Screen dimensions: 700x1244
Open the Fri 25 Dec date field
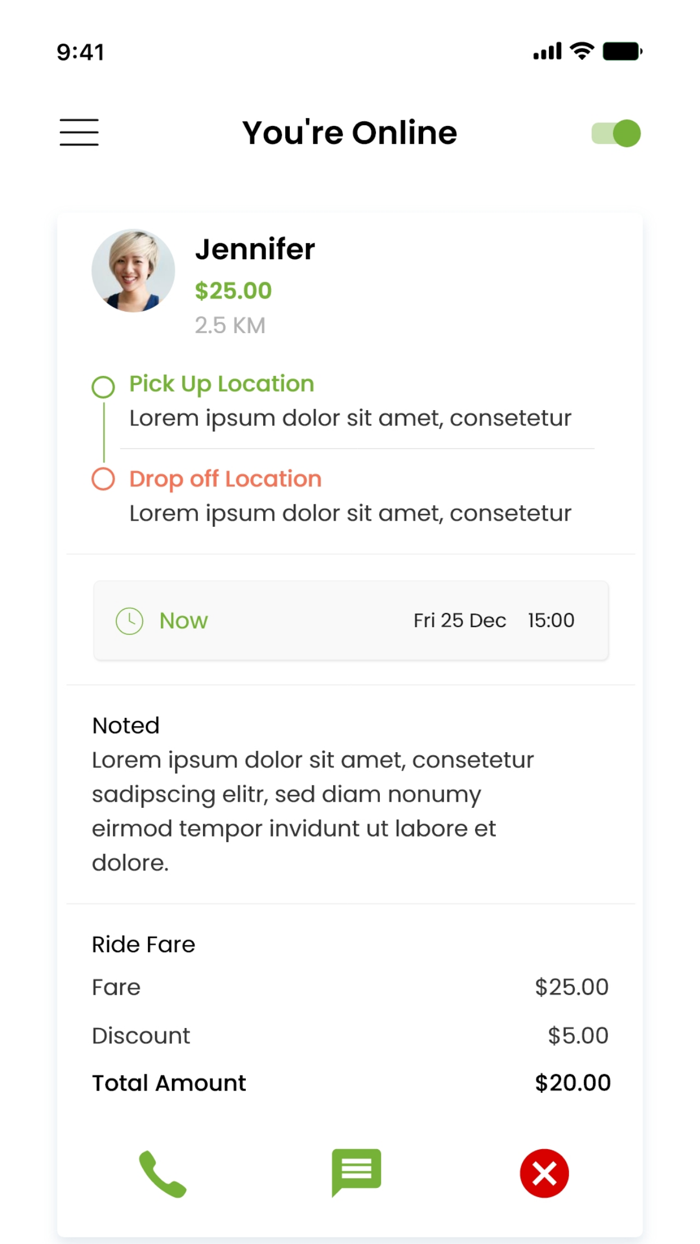point(460,621)
